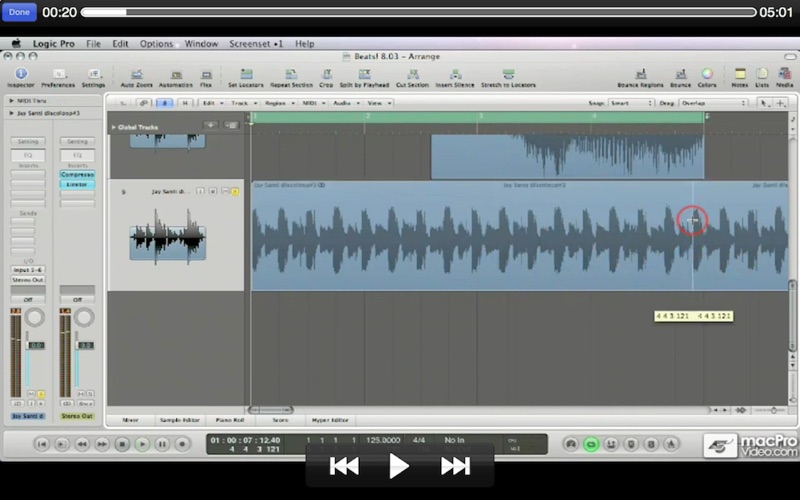Click the Split by Playhead icon
The width and height of the screenshot is (800, 500).
coord(364,74)
